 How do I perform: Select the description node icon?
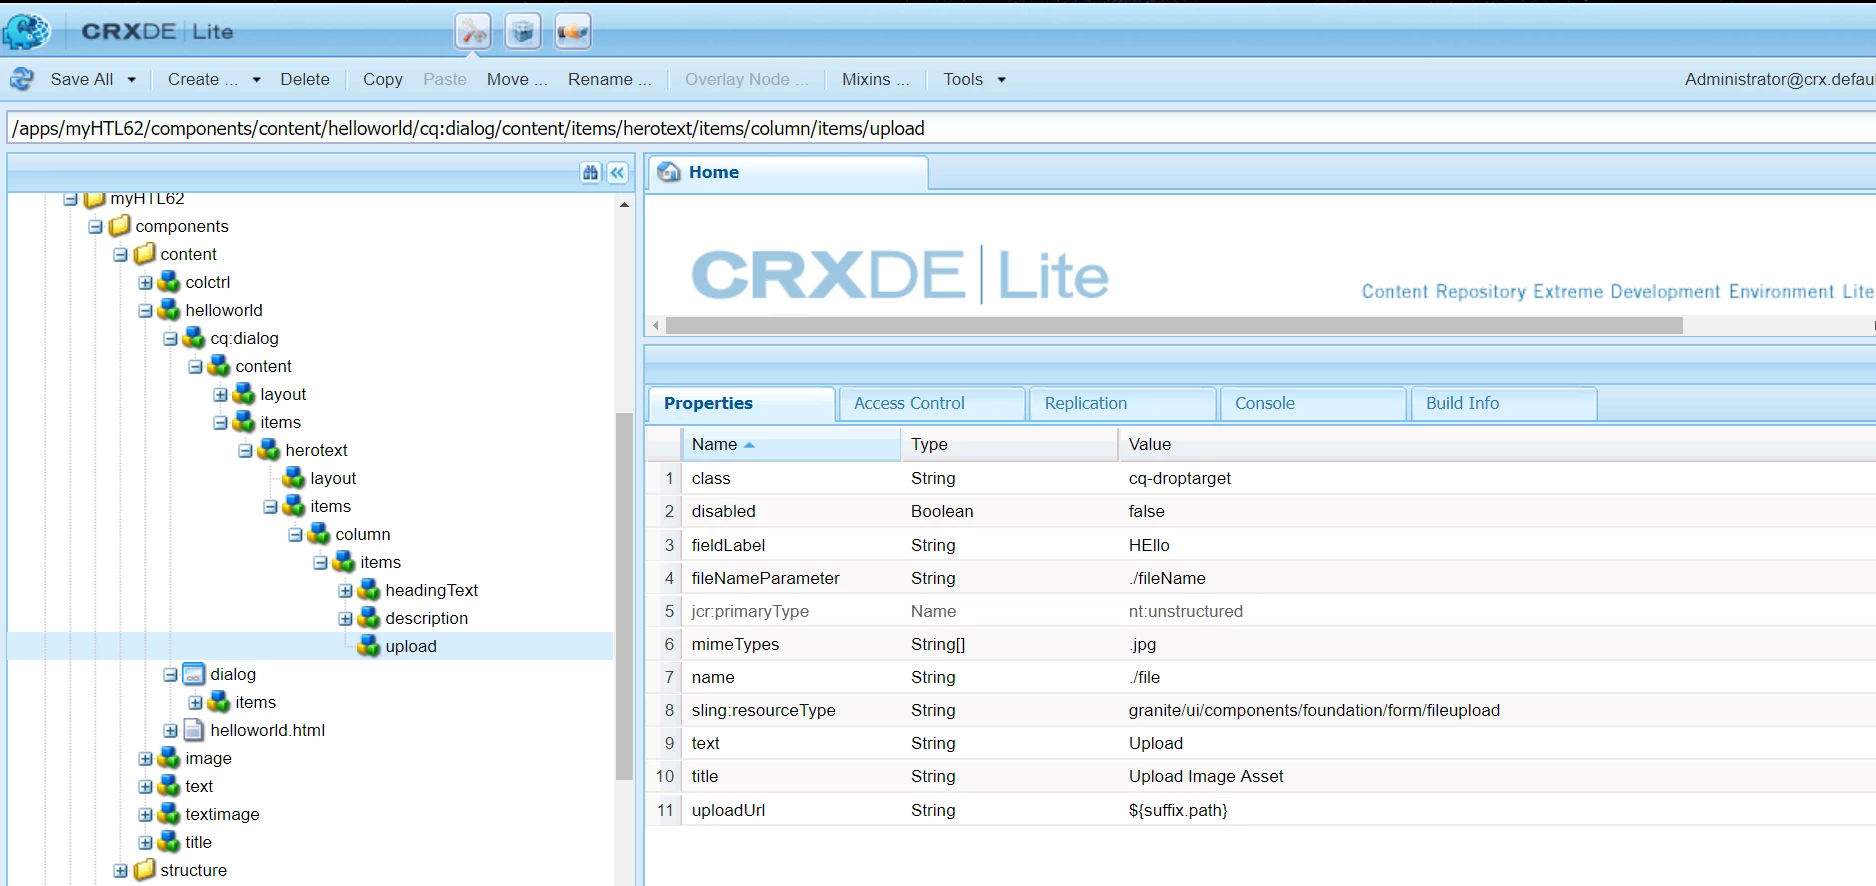click(x=370, y=618)
